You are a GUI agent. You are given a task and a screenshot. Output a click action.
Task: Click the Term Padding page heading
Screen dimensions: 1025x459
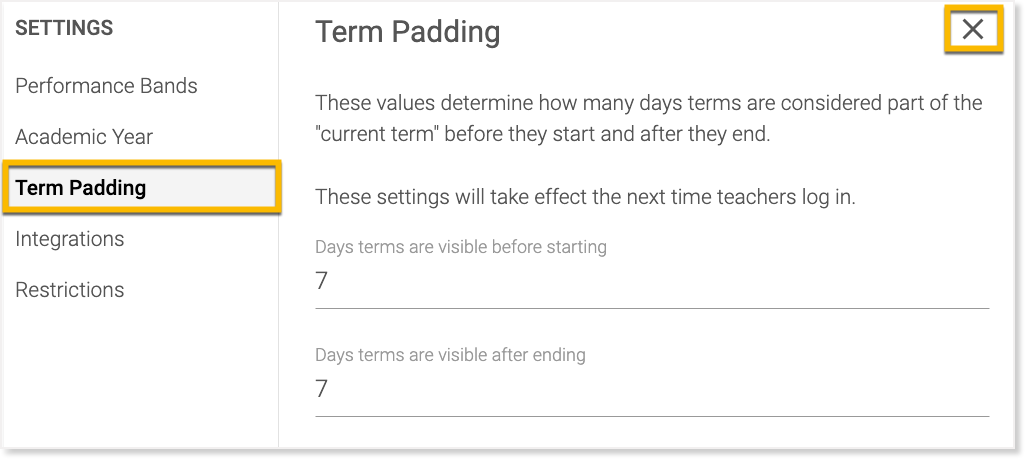[x=407, y=32]
